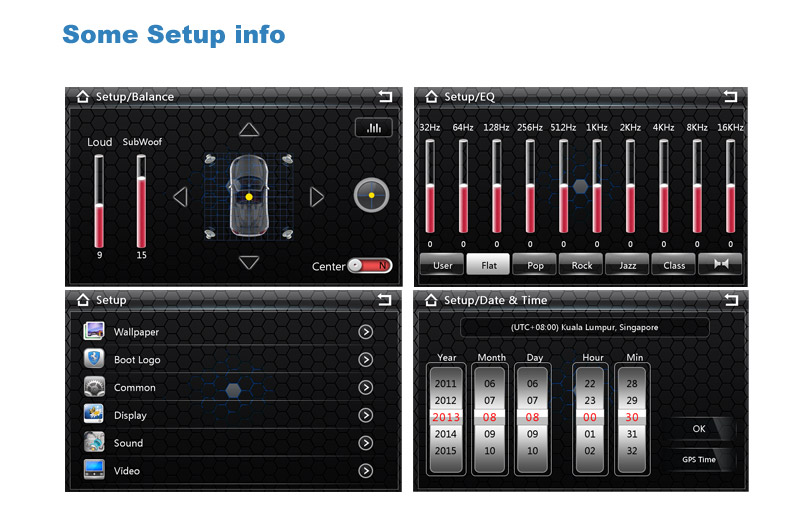Image resolution: width=800 pixels, height=527 pixels.
Task: Select year 2014 in Year wheel
Action: pos(445,434)
